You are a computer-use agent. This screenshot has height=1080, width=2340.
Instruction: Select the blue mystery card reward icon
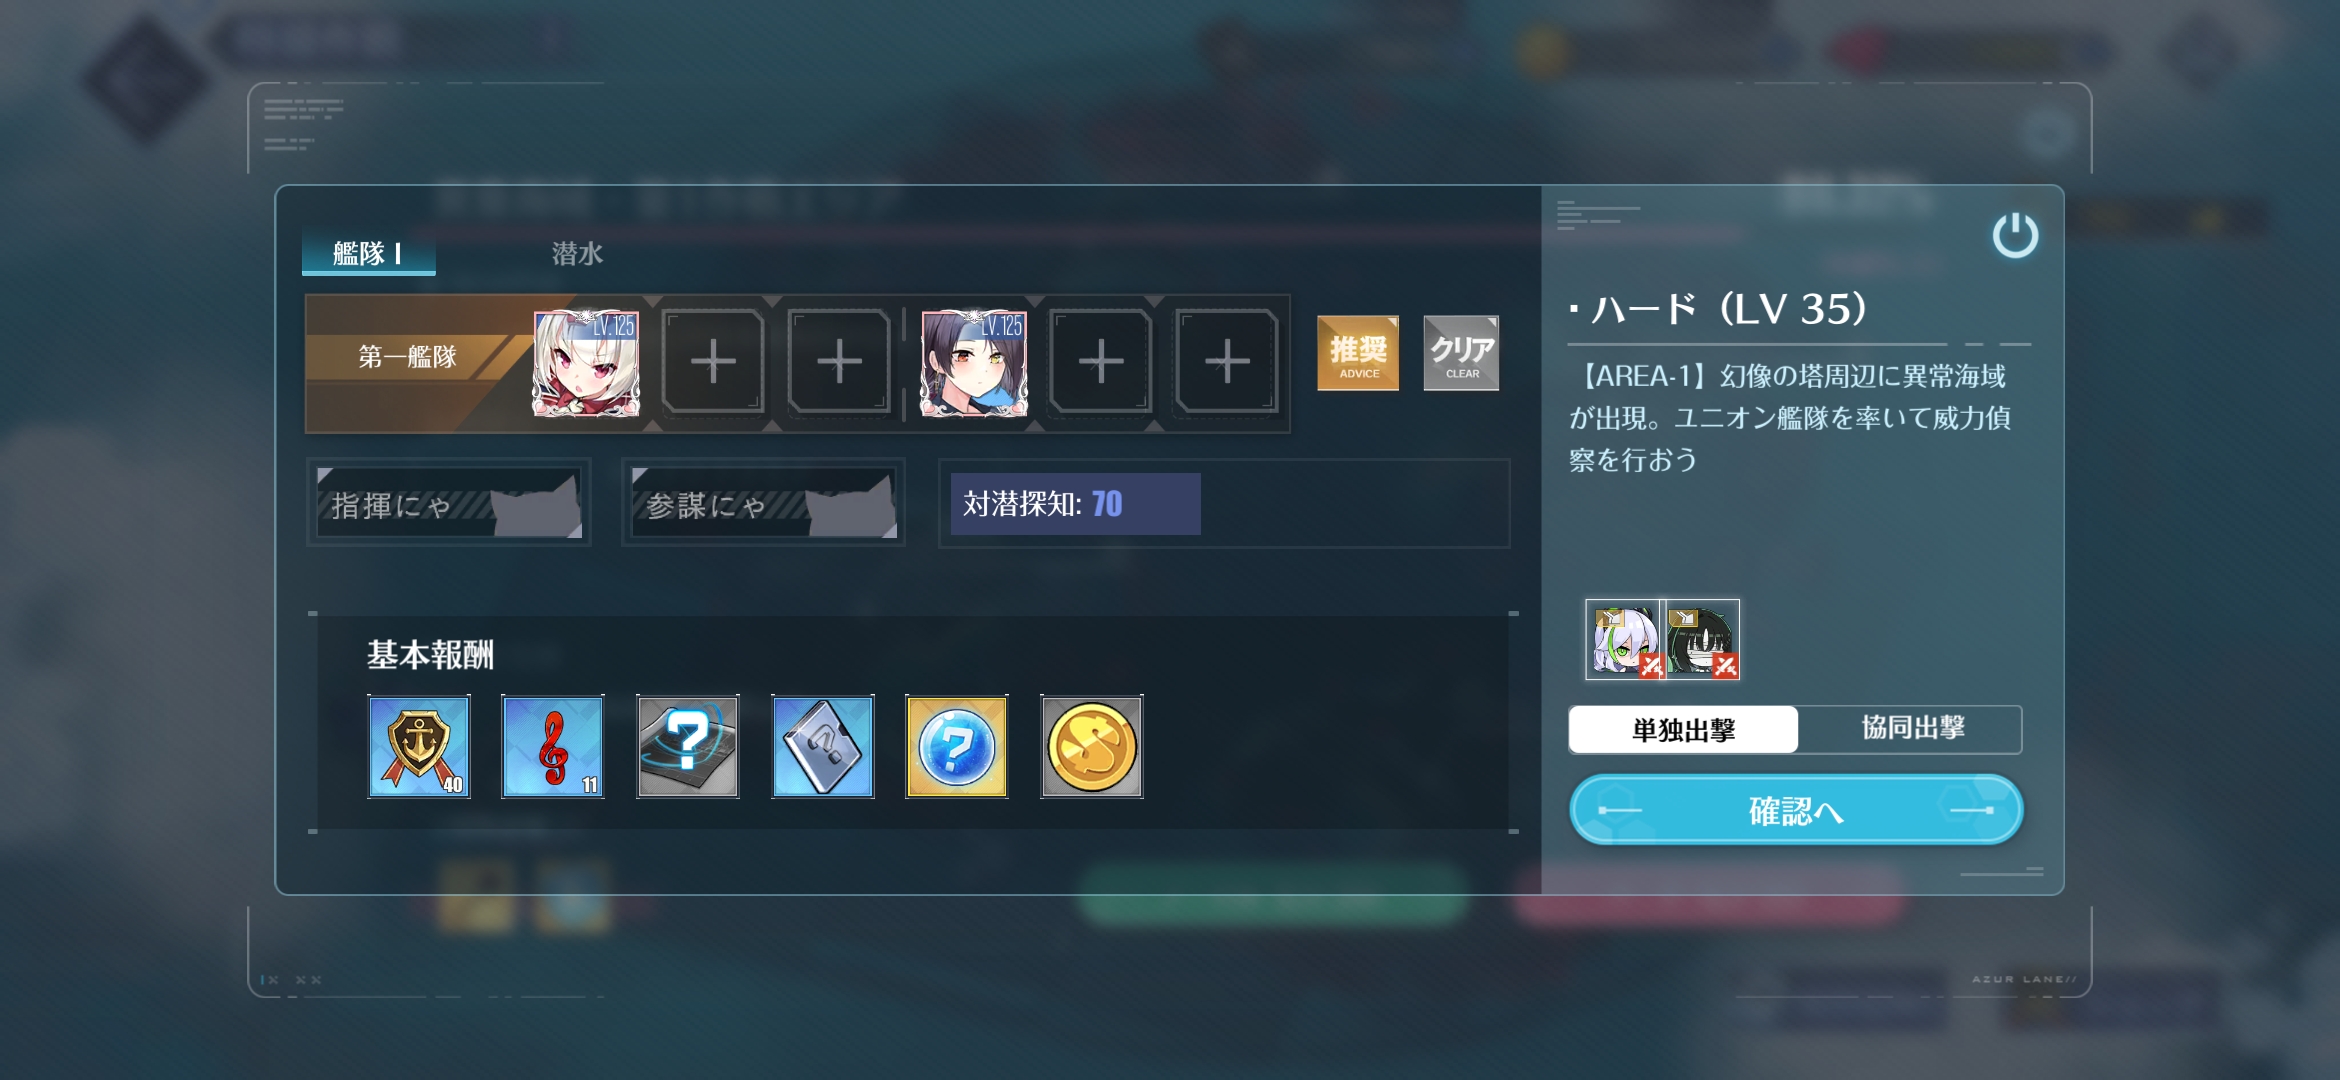[x=823, y=746]
